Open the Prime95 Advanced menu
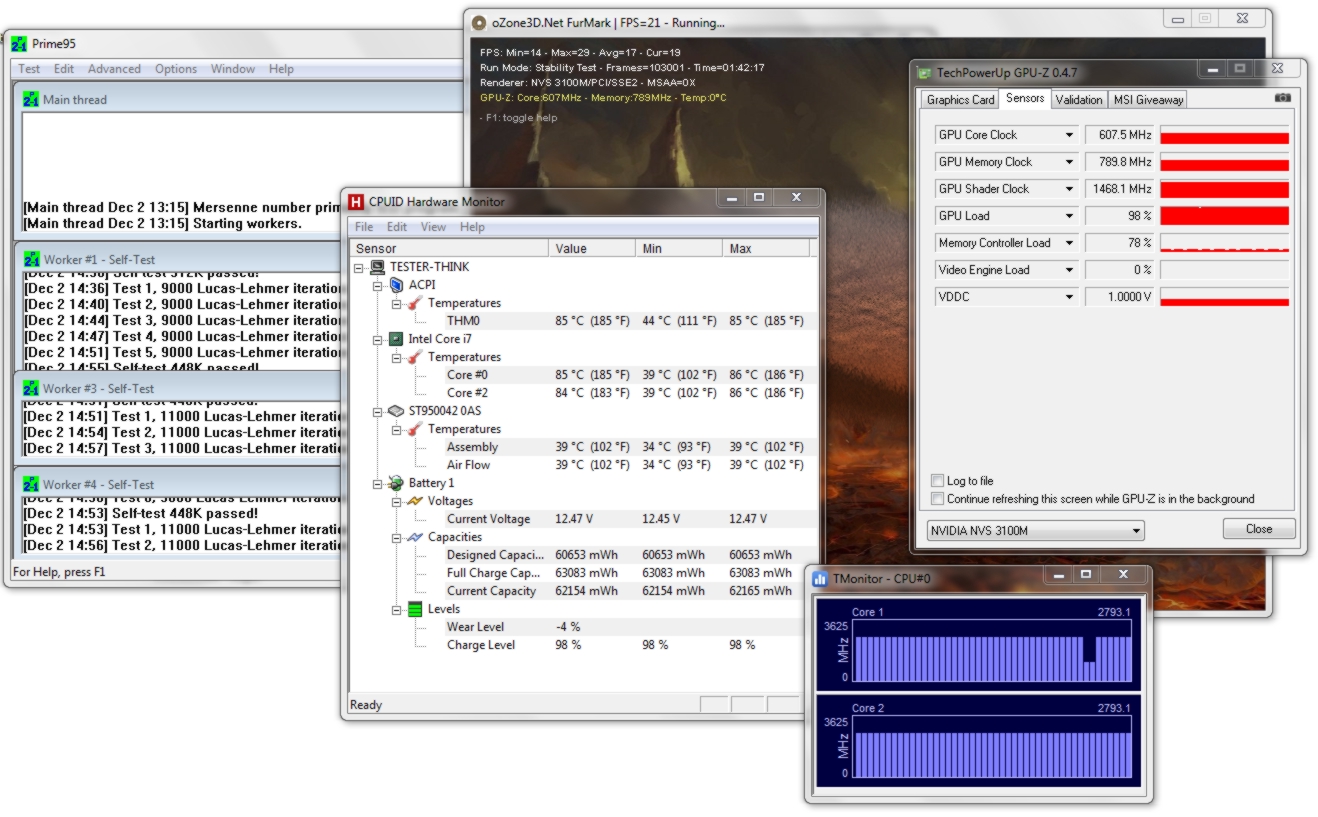 click(x=114, y=69)
